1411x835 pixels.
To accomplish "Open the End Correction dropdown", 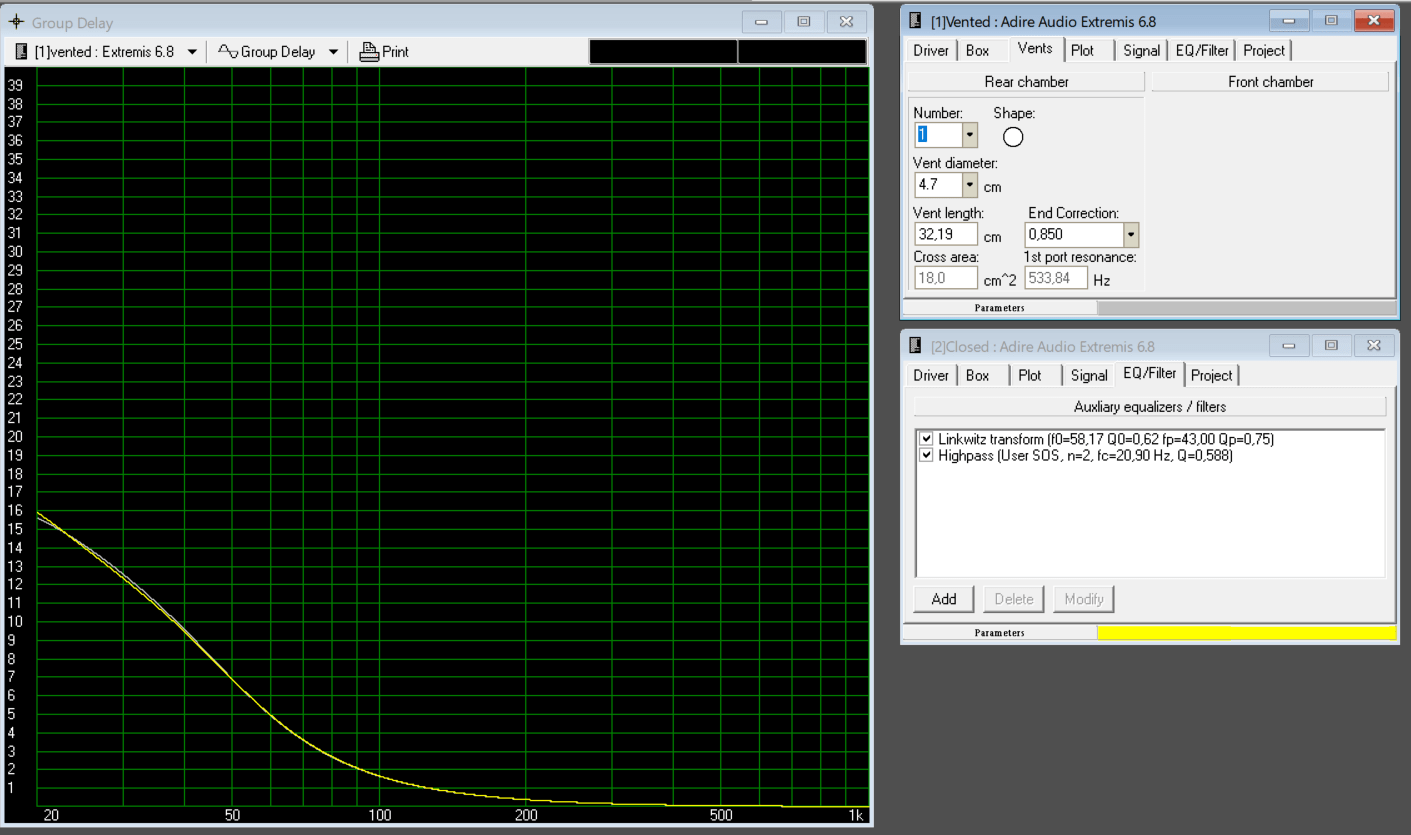I will click(1131, 235).
